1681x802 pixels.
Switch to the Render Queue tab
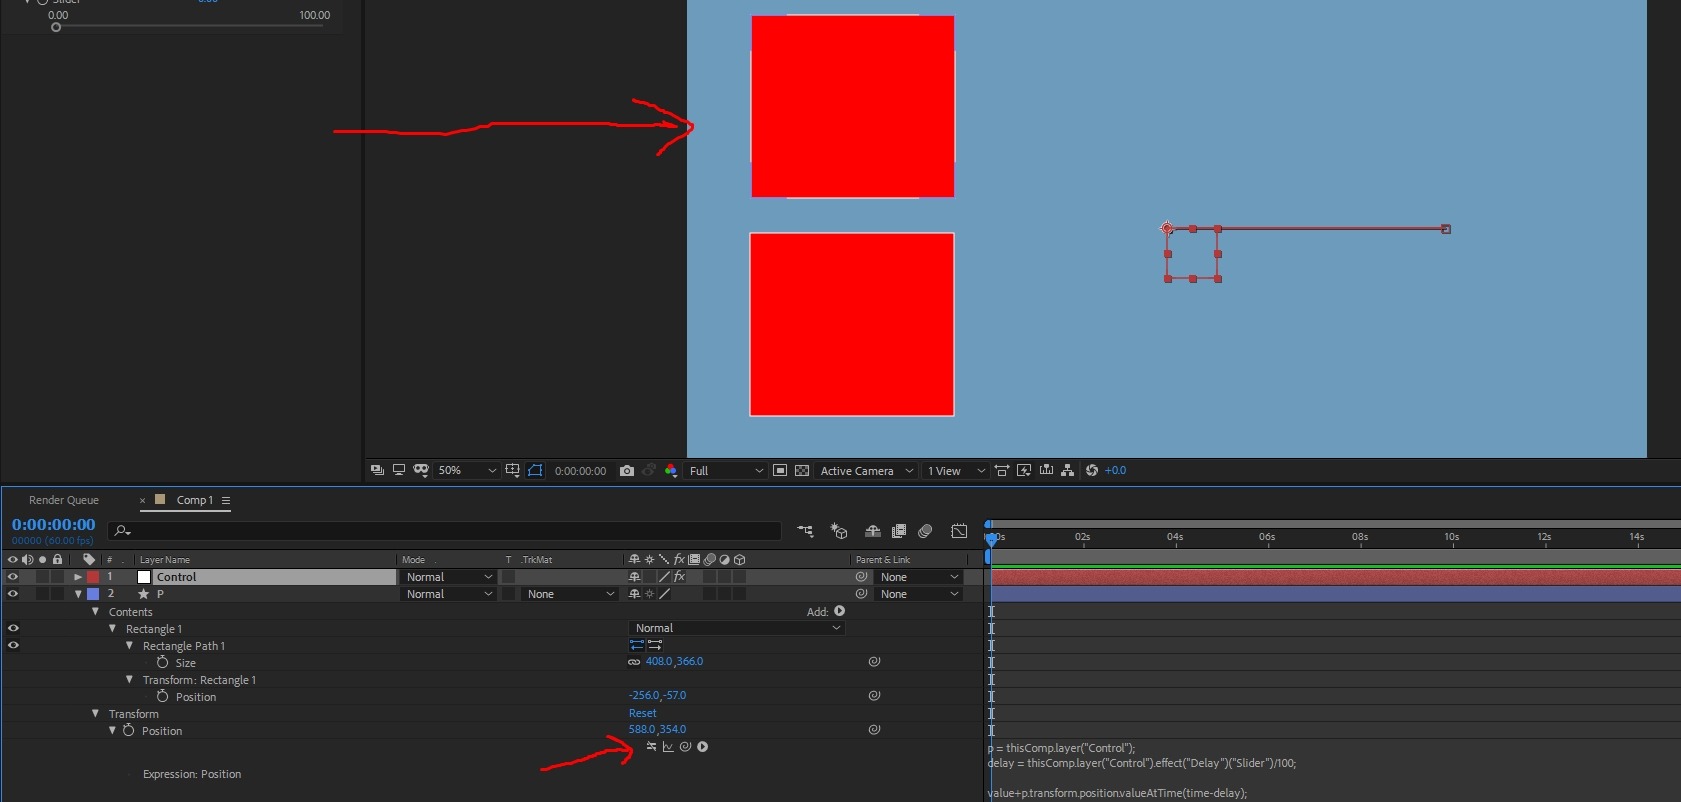click(64, 500)
